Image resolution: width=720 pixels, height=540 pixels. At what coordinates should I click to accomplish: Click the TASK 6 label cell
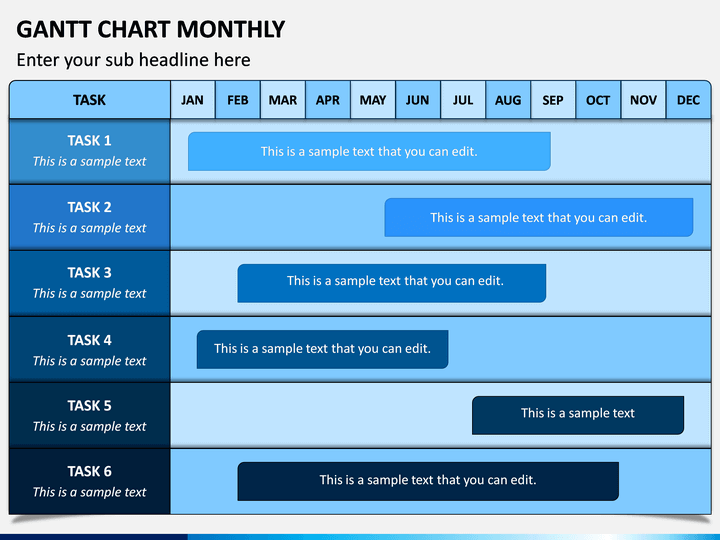(x=90, y=481)
